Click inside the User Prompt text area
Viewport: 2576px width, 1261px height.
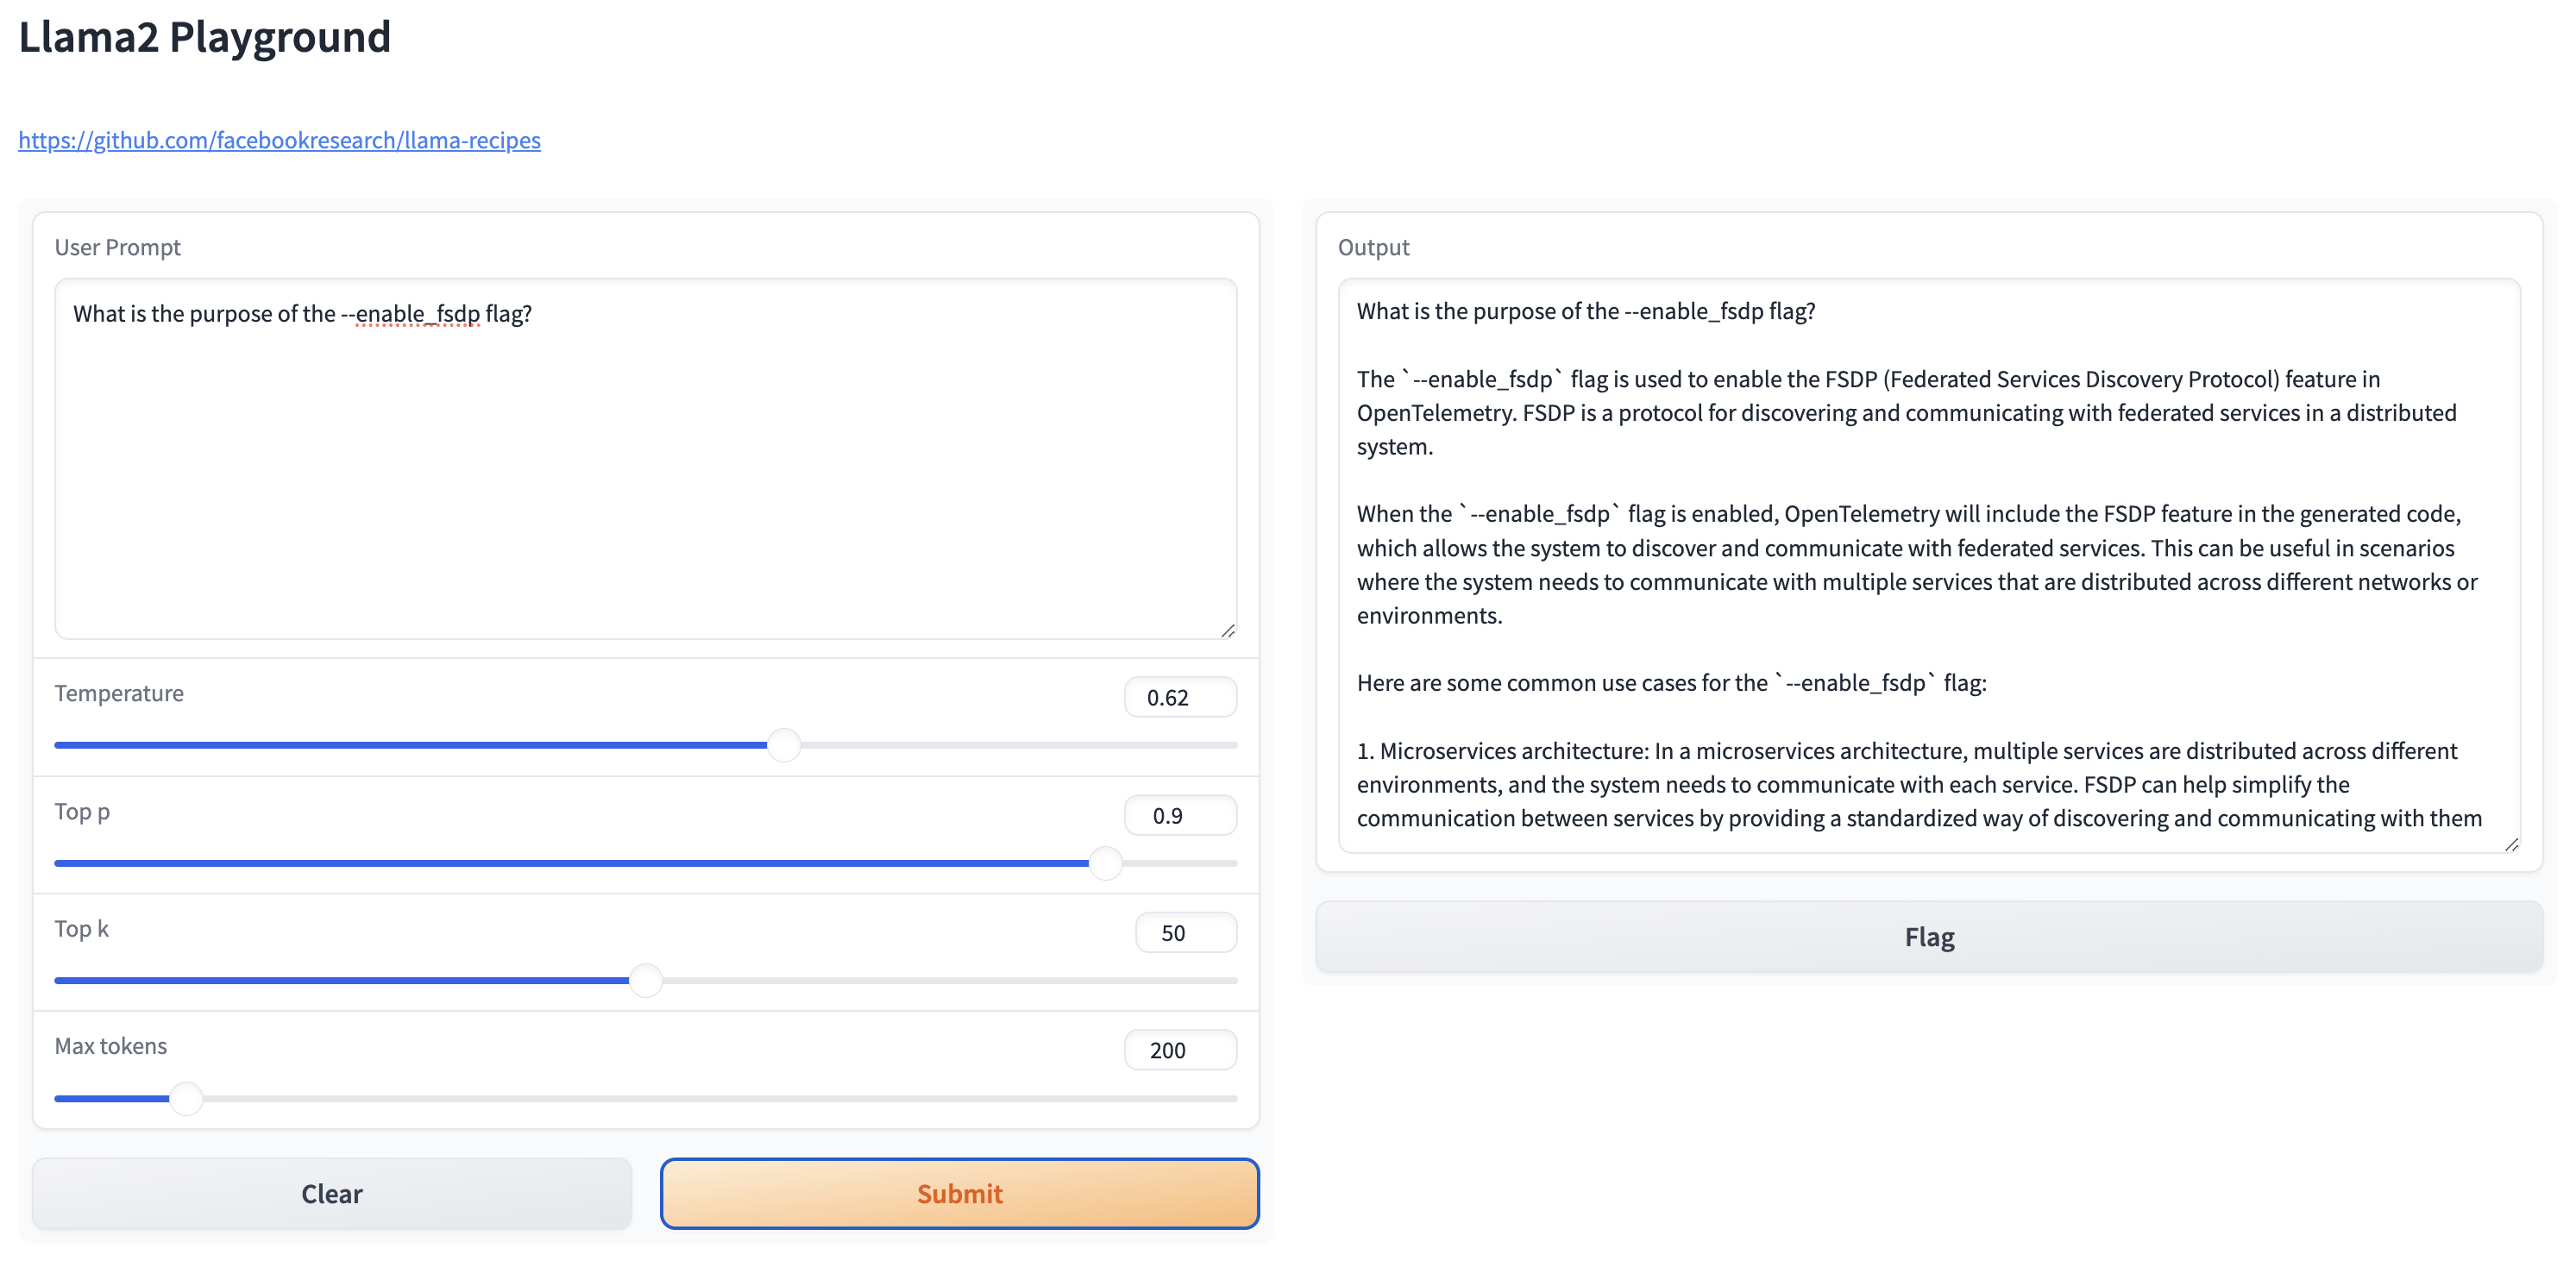645,460
